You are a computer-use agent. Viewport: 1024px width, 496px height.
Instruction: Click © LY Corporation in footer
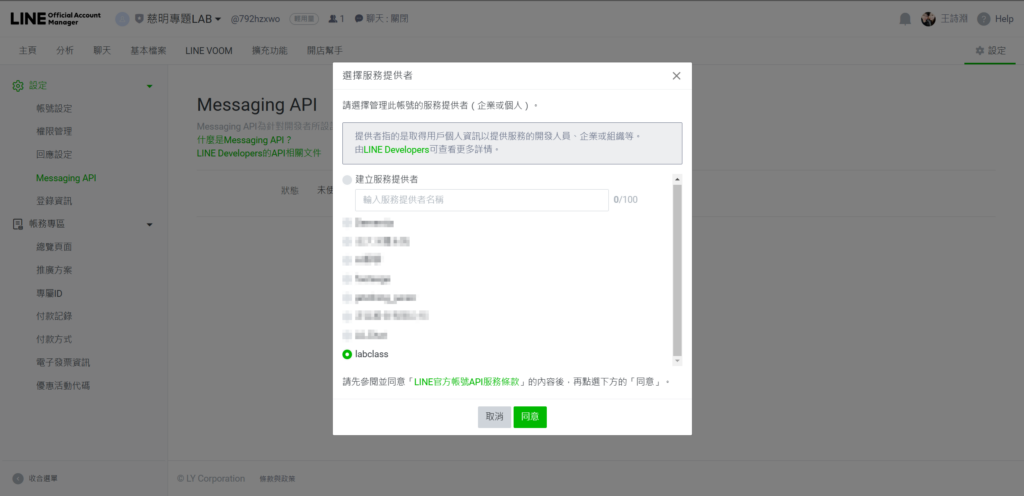pyautogui.click(x=211, y=479)
